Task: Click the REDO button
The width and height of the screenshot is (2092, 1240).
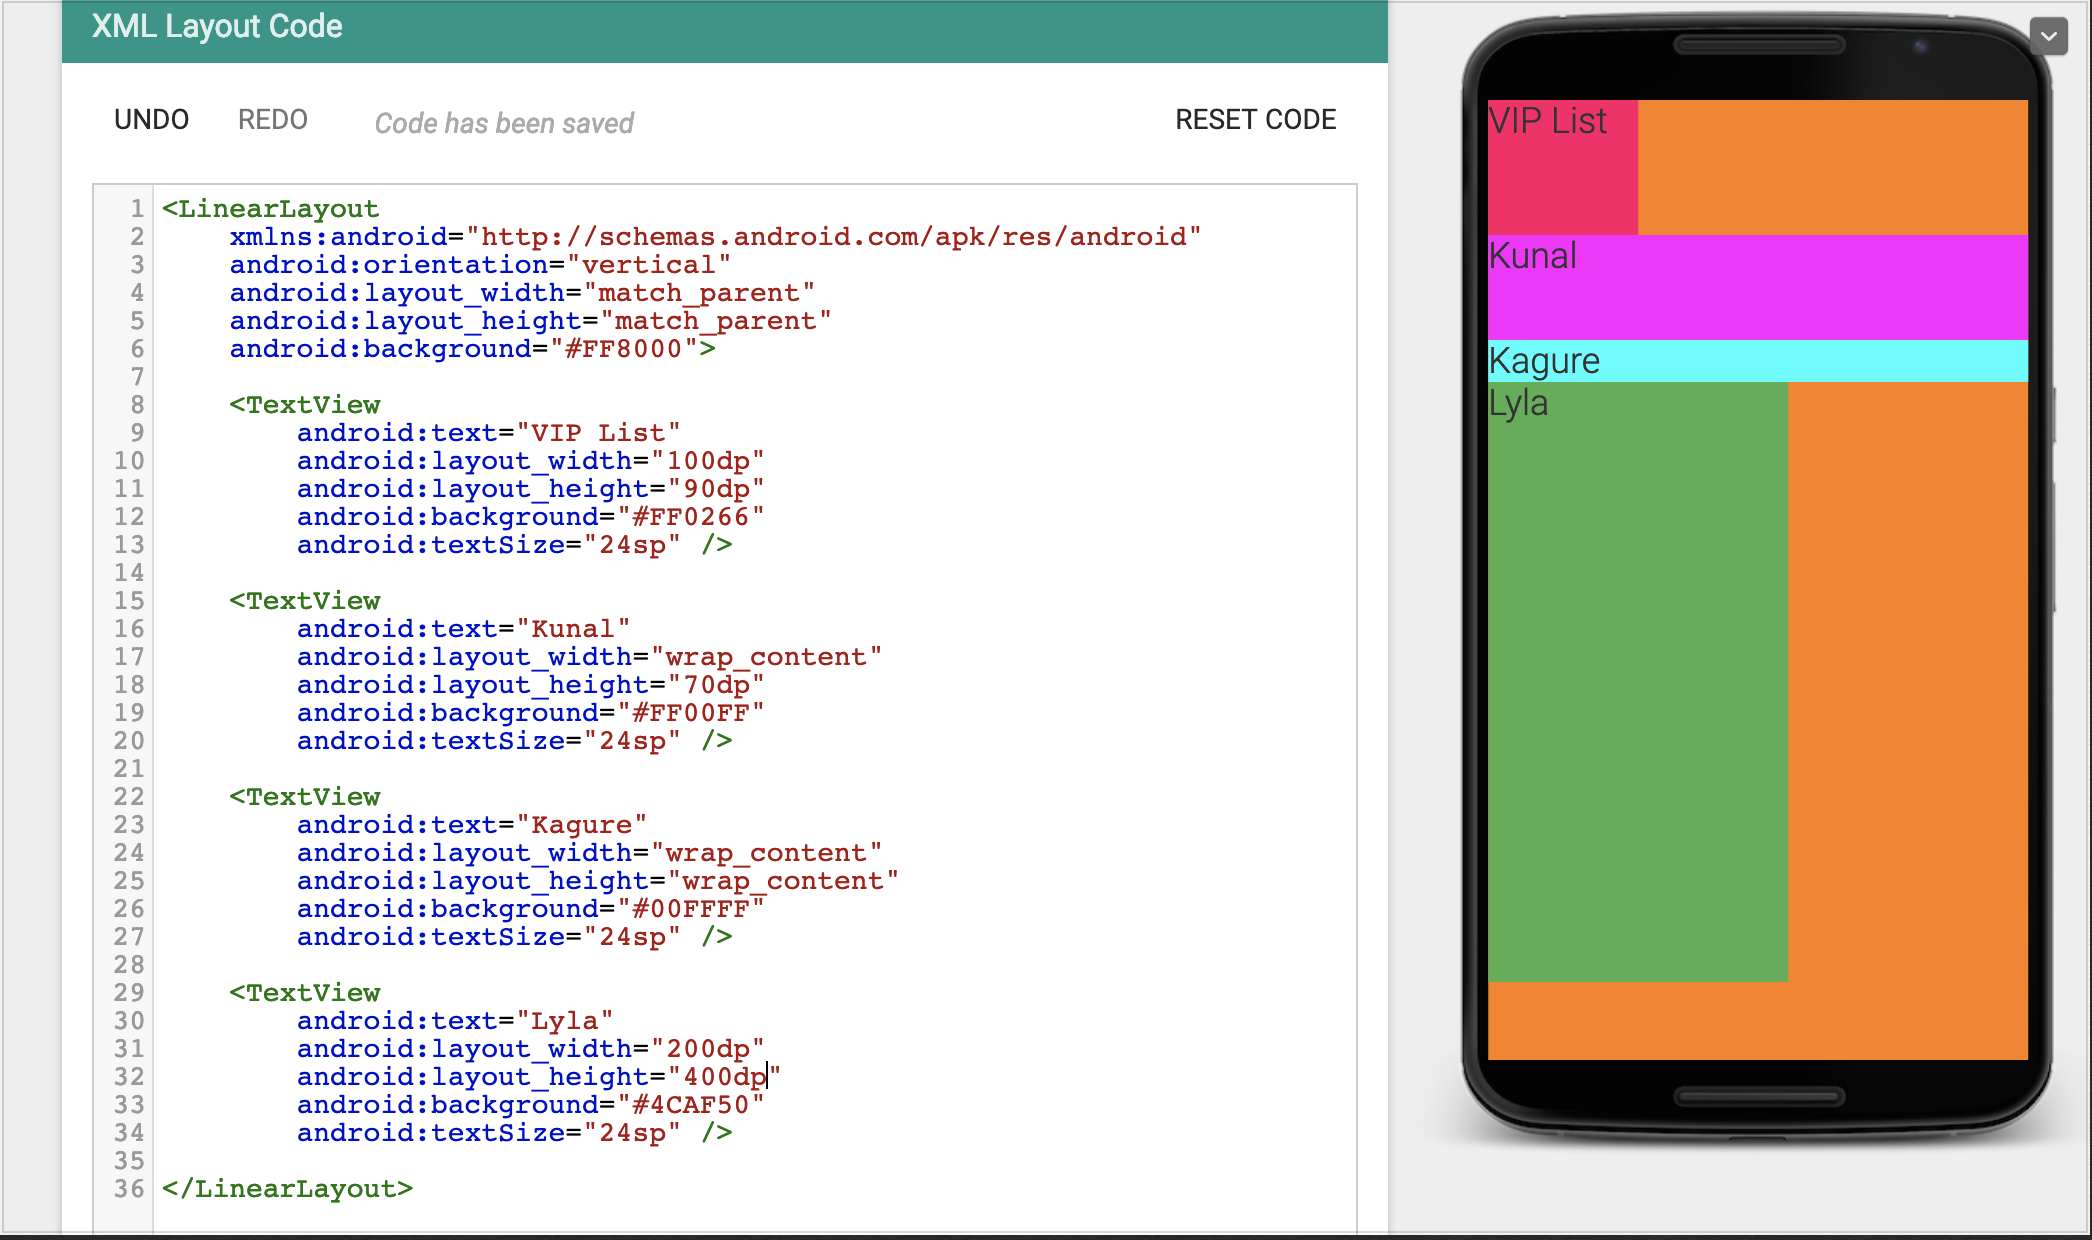Action: pyautogui.click(x=272, y=120)
